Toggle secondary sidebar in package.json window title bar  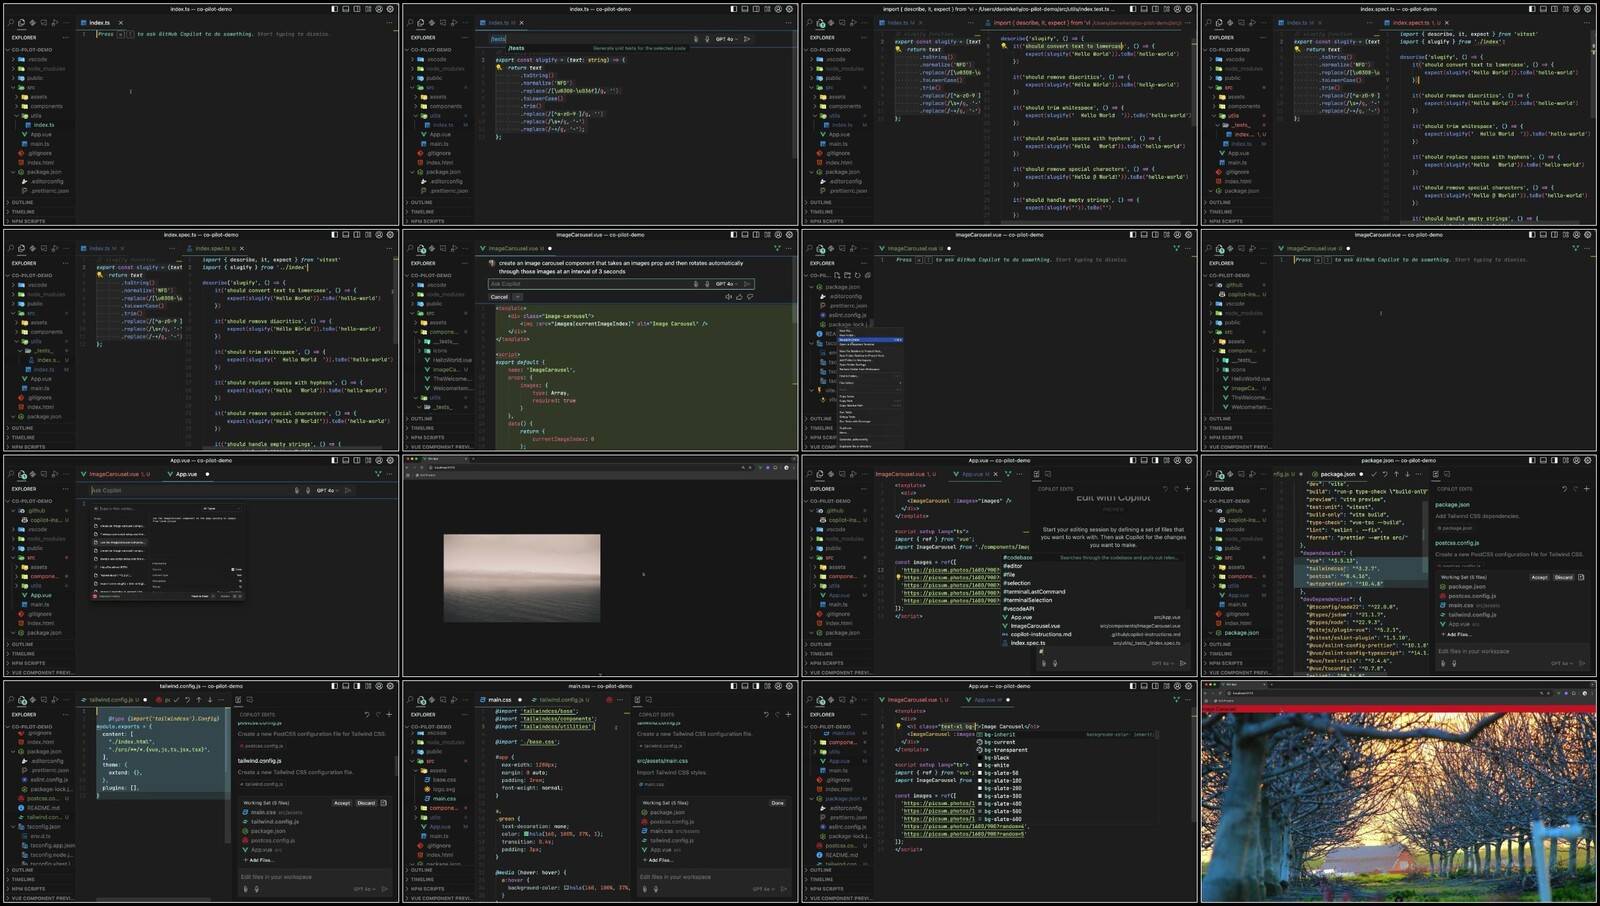click(x=1554, y=461)
